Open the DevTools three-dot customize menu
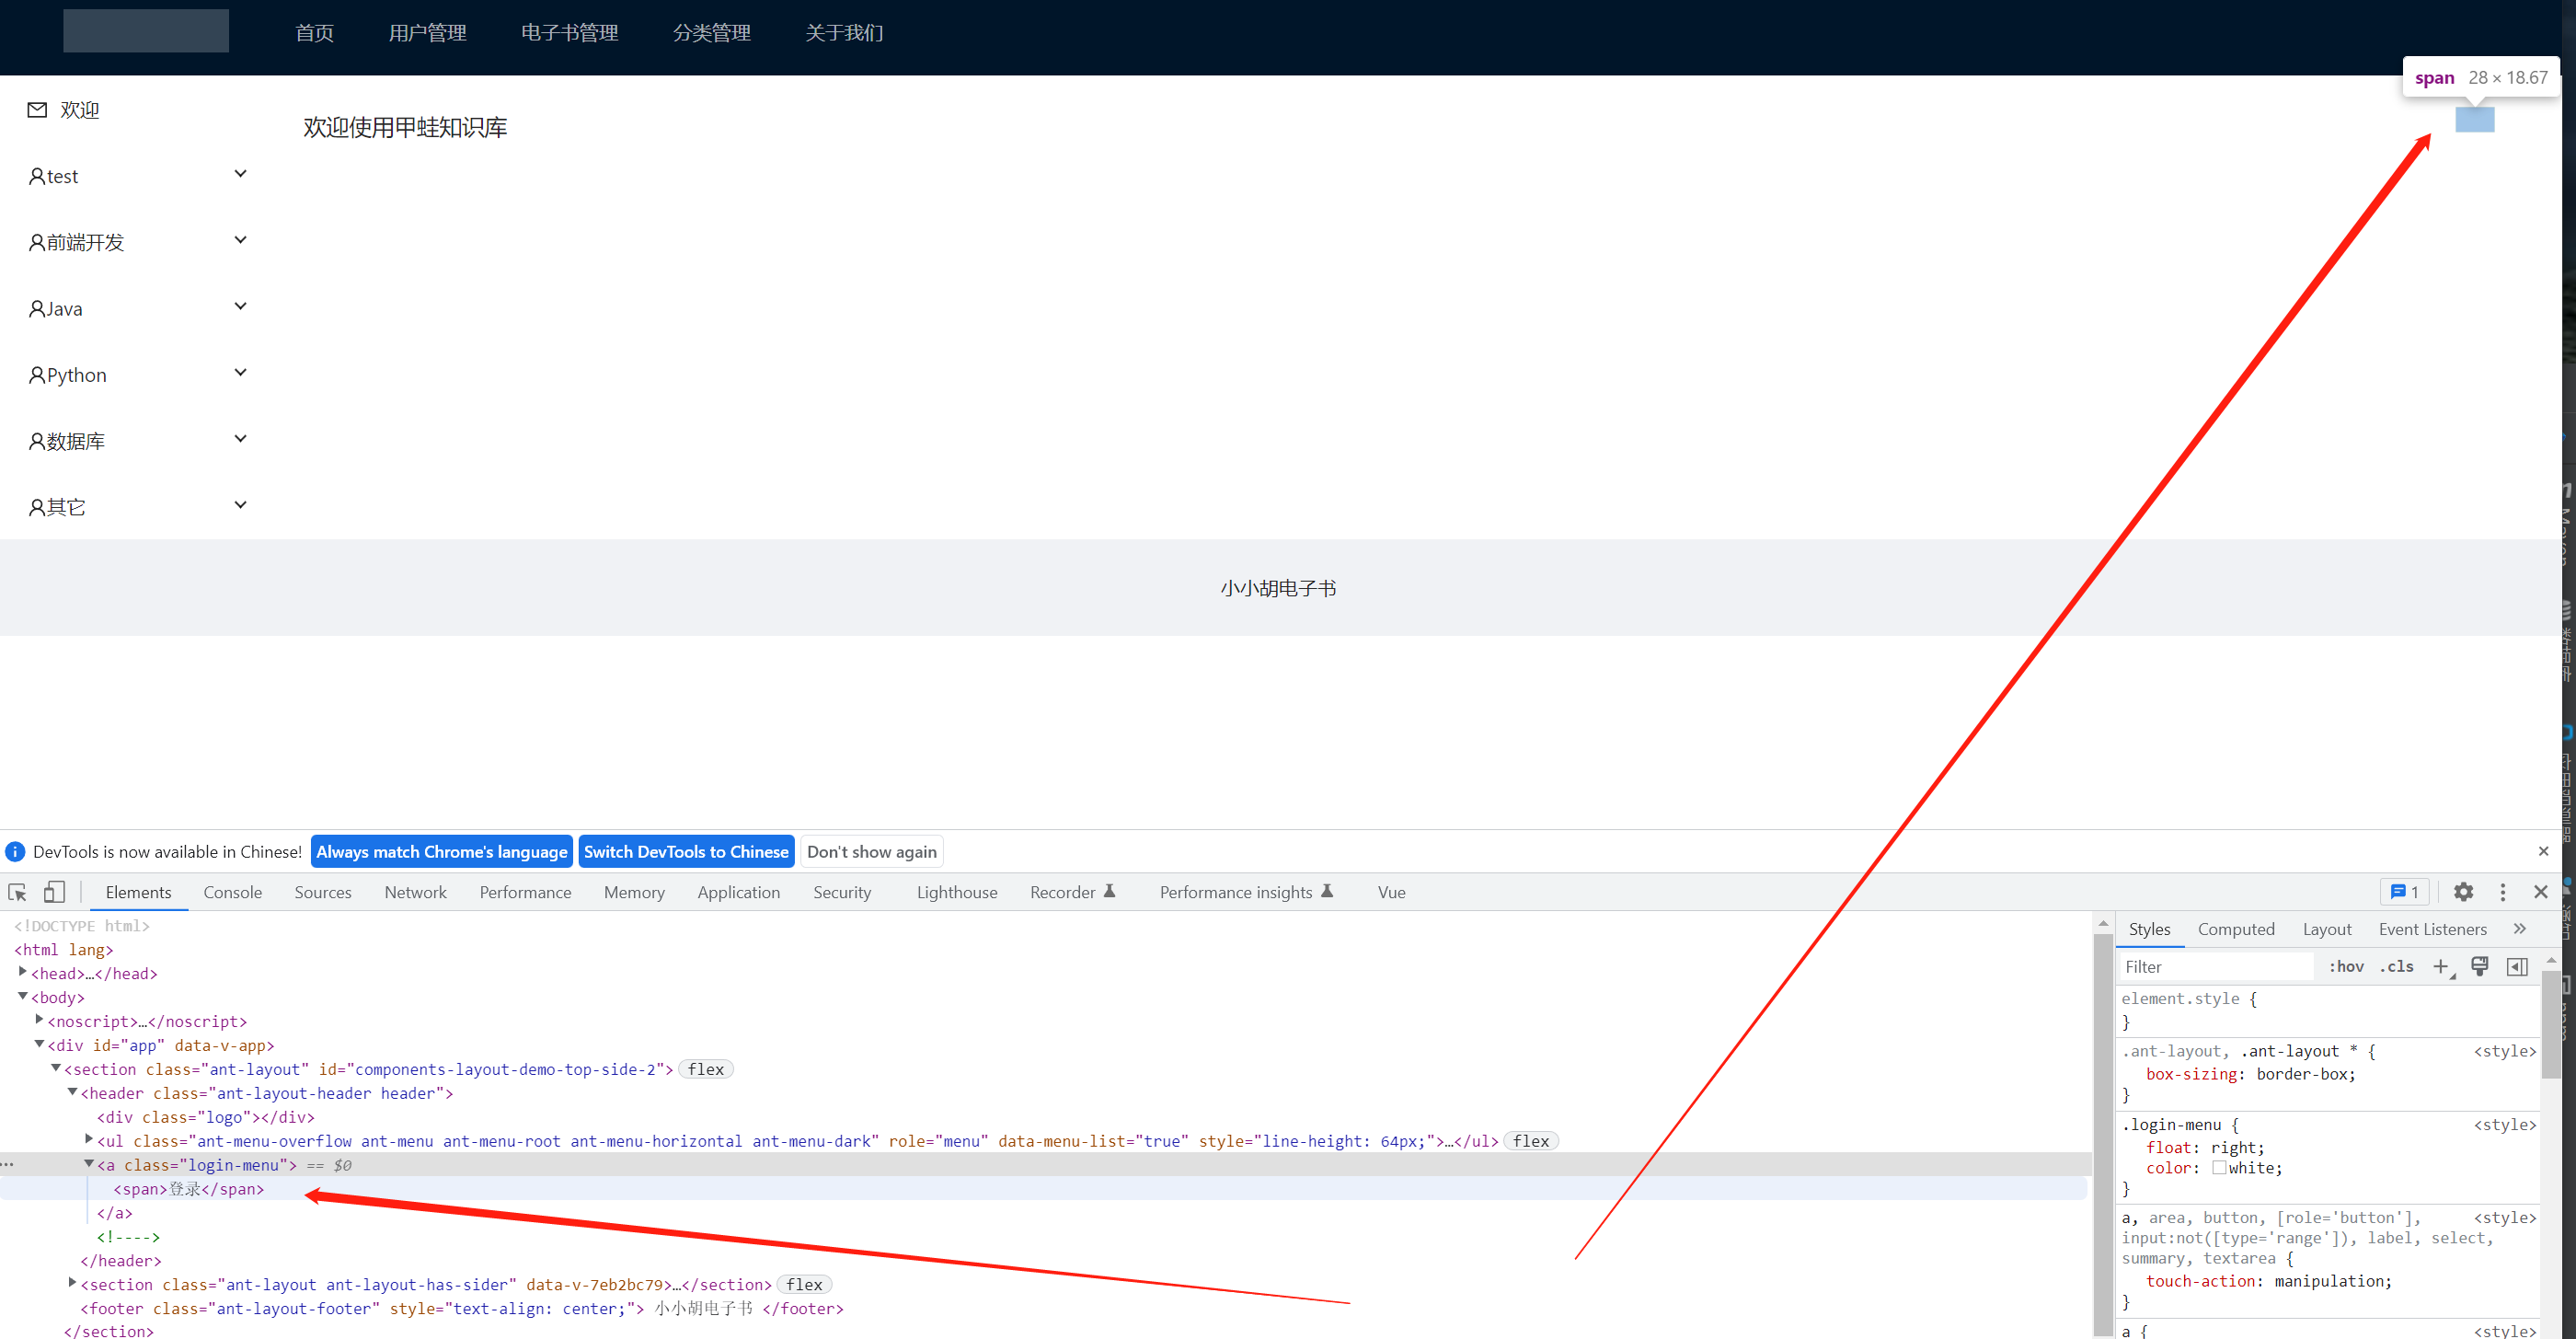 click(2502, 891)
